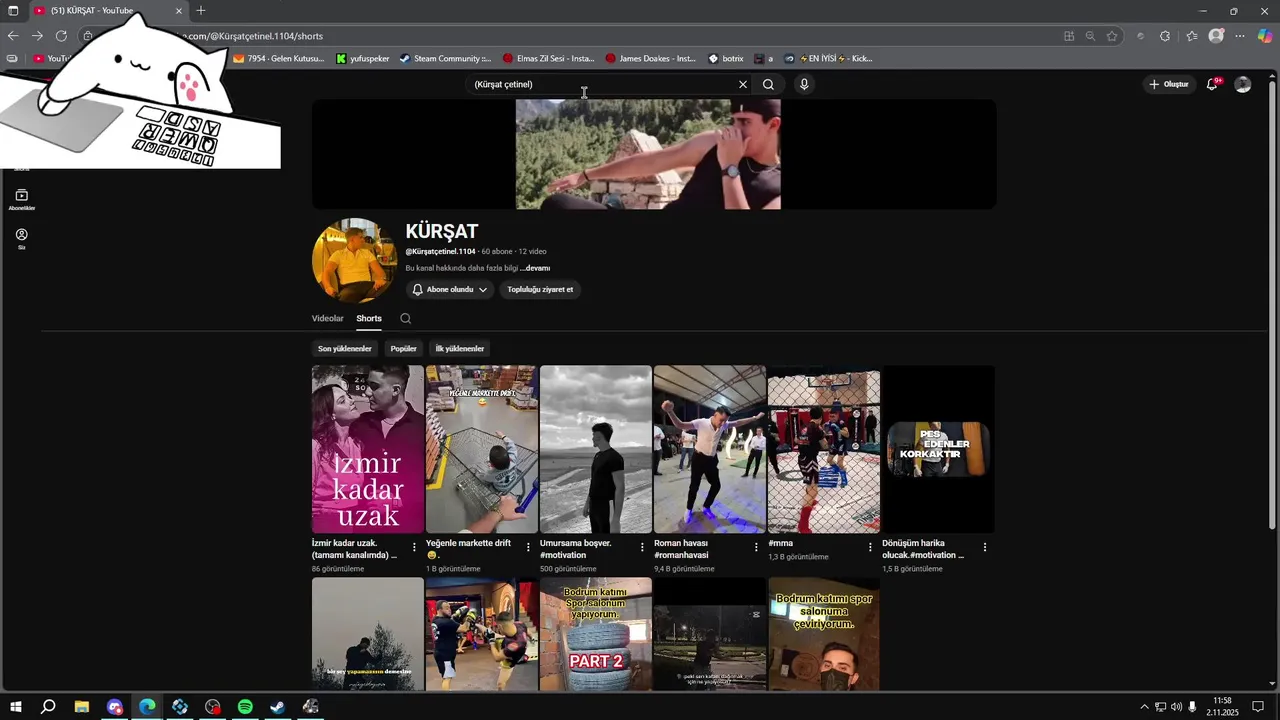Screen dimensions: 1280x720
Task: Open the Windows notification center
Action: 1258,707
